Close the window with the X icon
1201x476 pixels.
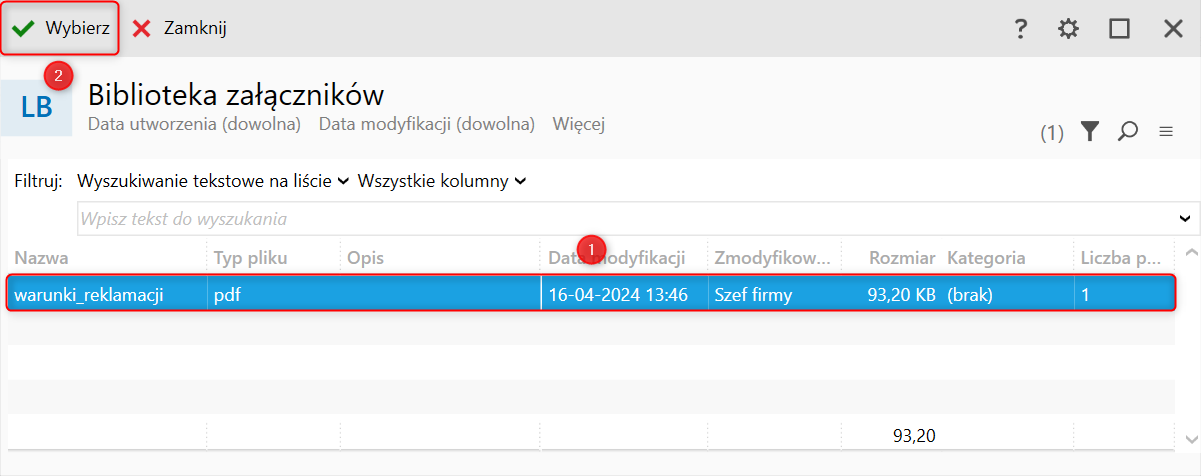(1173, 29)
